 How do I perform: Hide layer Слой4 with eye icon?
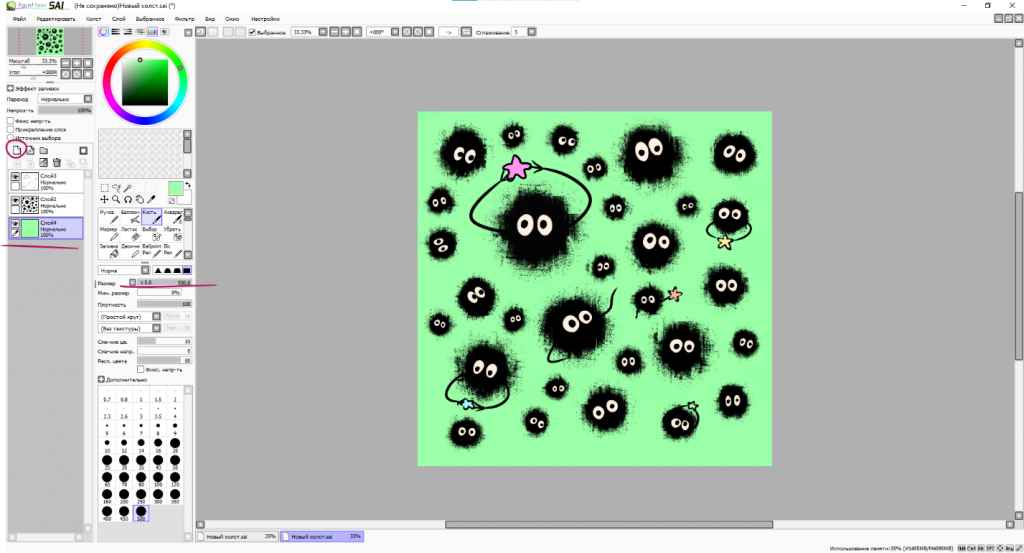pyautogui.click(x=15, y=223)
